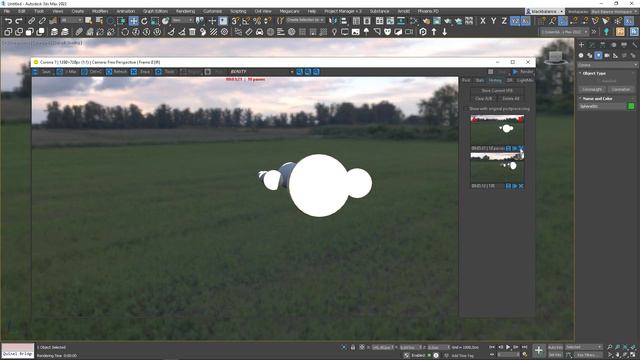Collapse the Name and Color rollout

coord(597,99)
